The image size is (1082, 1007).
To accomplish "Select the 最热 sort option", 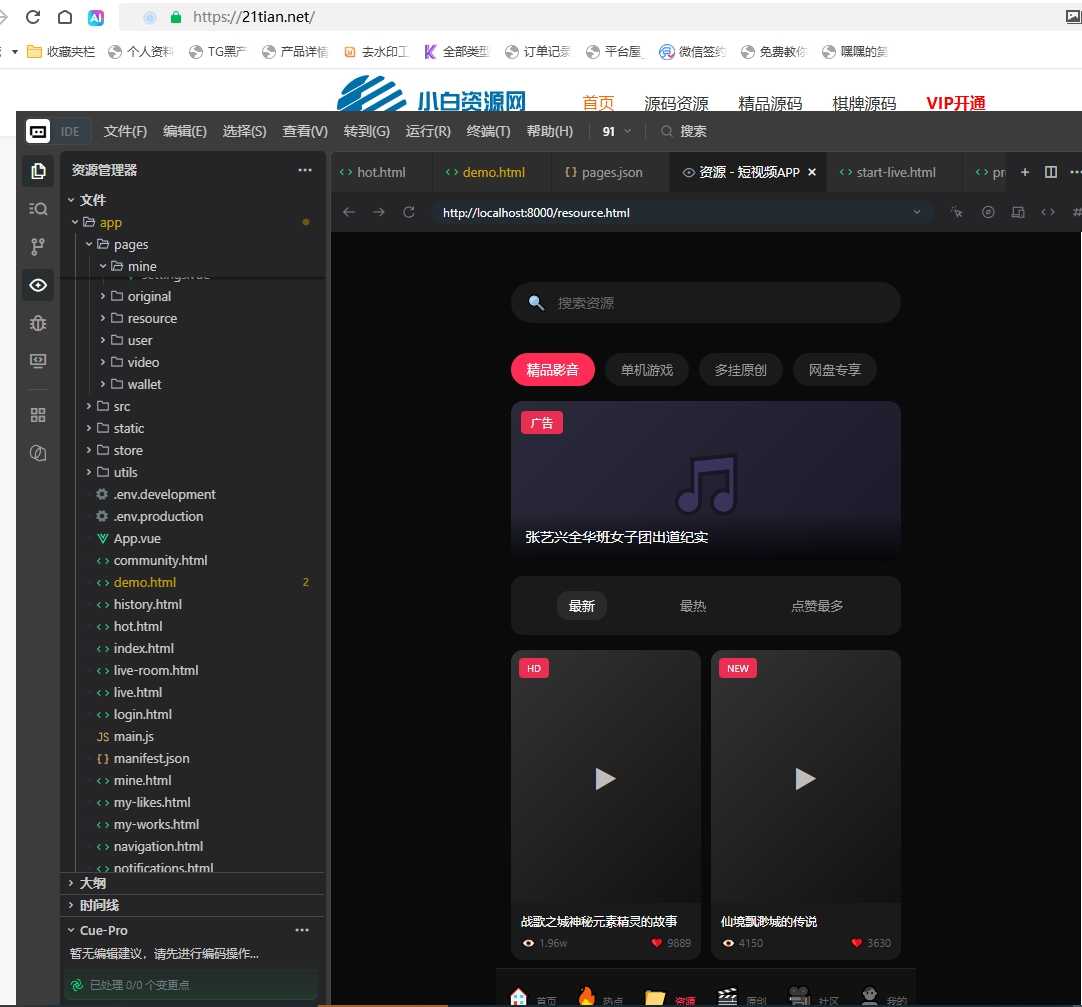I will [693, 606].
